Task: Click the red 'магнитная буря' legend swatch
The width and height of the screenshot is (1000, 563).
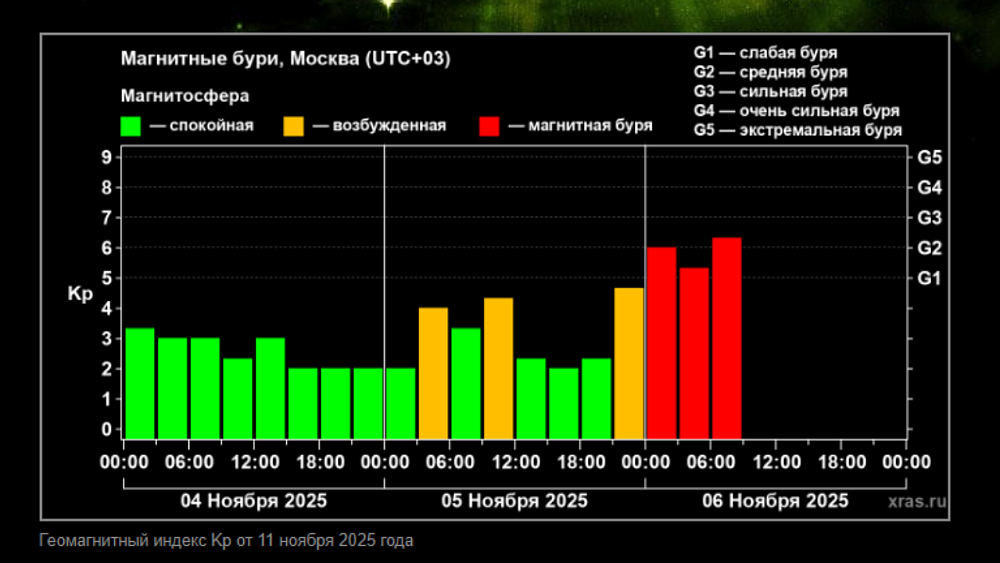Action: click(489, 126)
